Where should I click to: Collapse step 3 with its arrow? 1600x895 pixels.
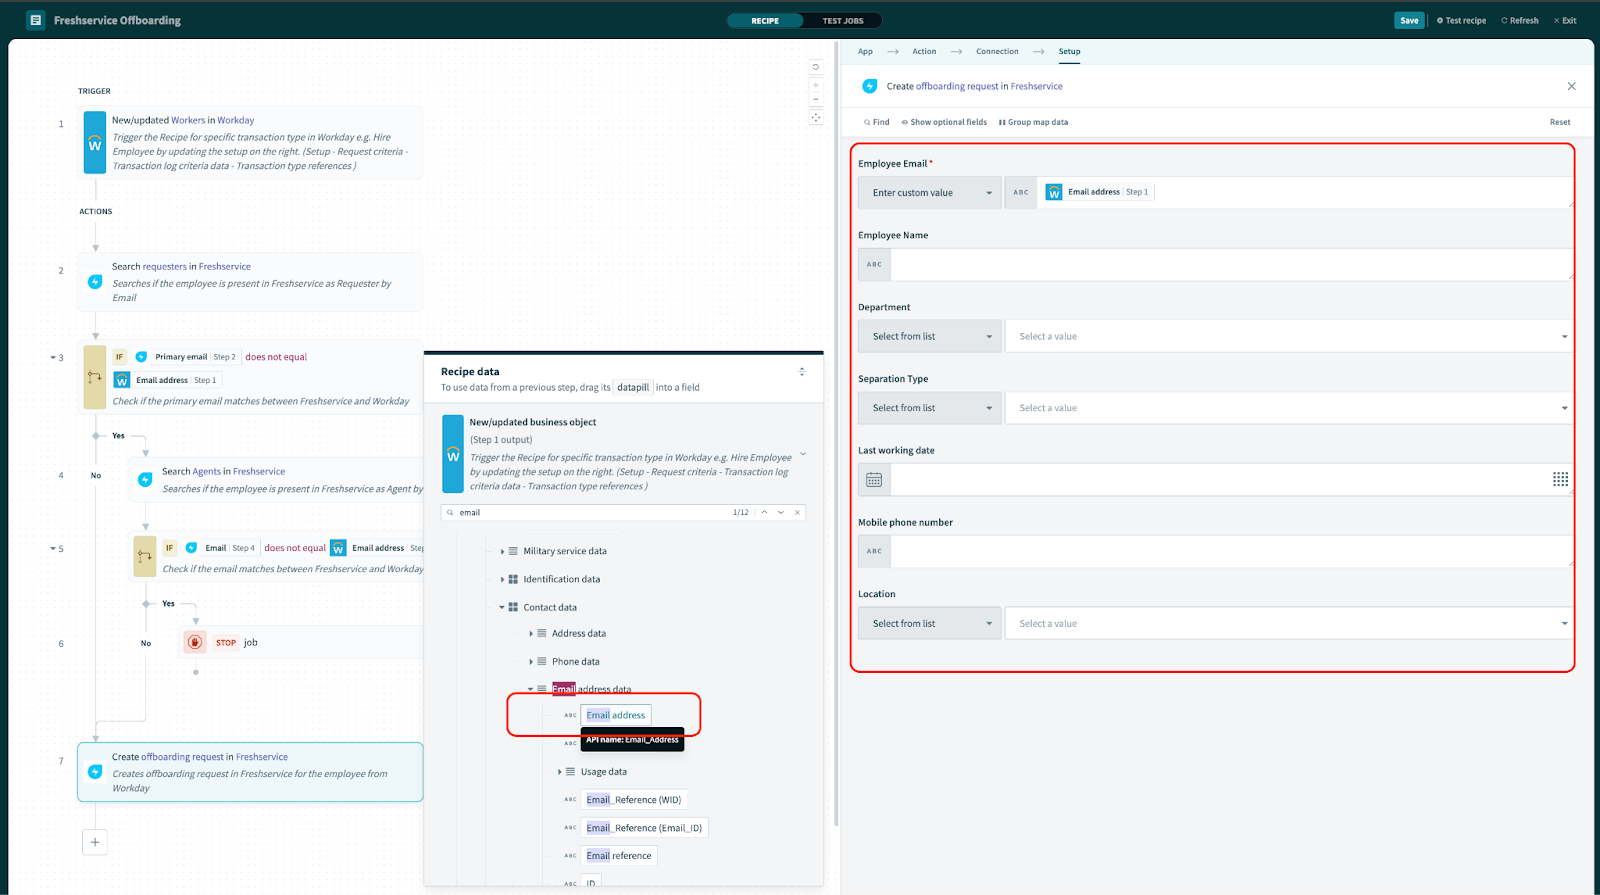click(53, 357)
